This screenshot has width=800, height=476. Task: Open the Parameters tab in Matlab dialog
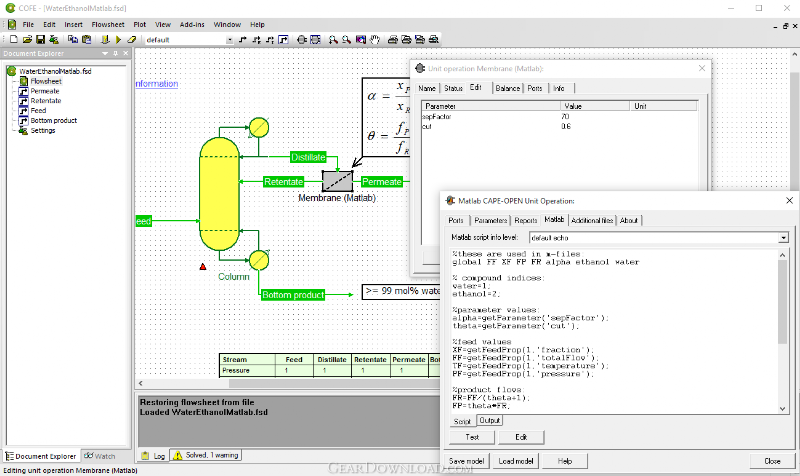[x=490, y=220]
